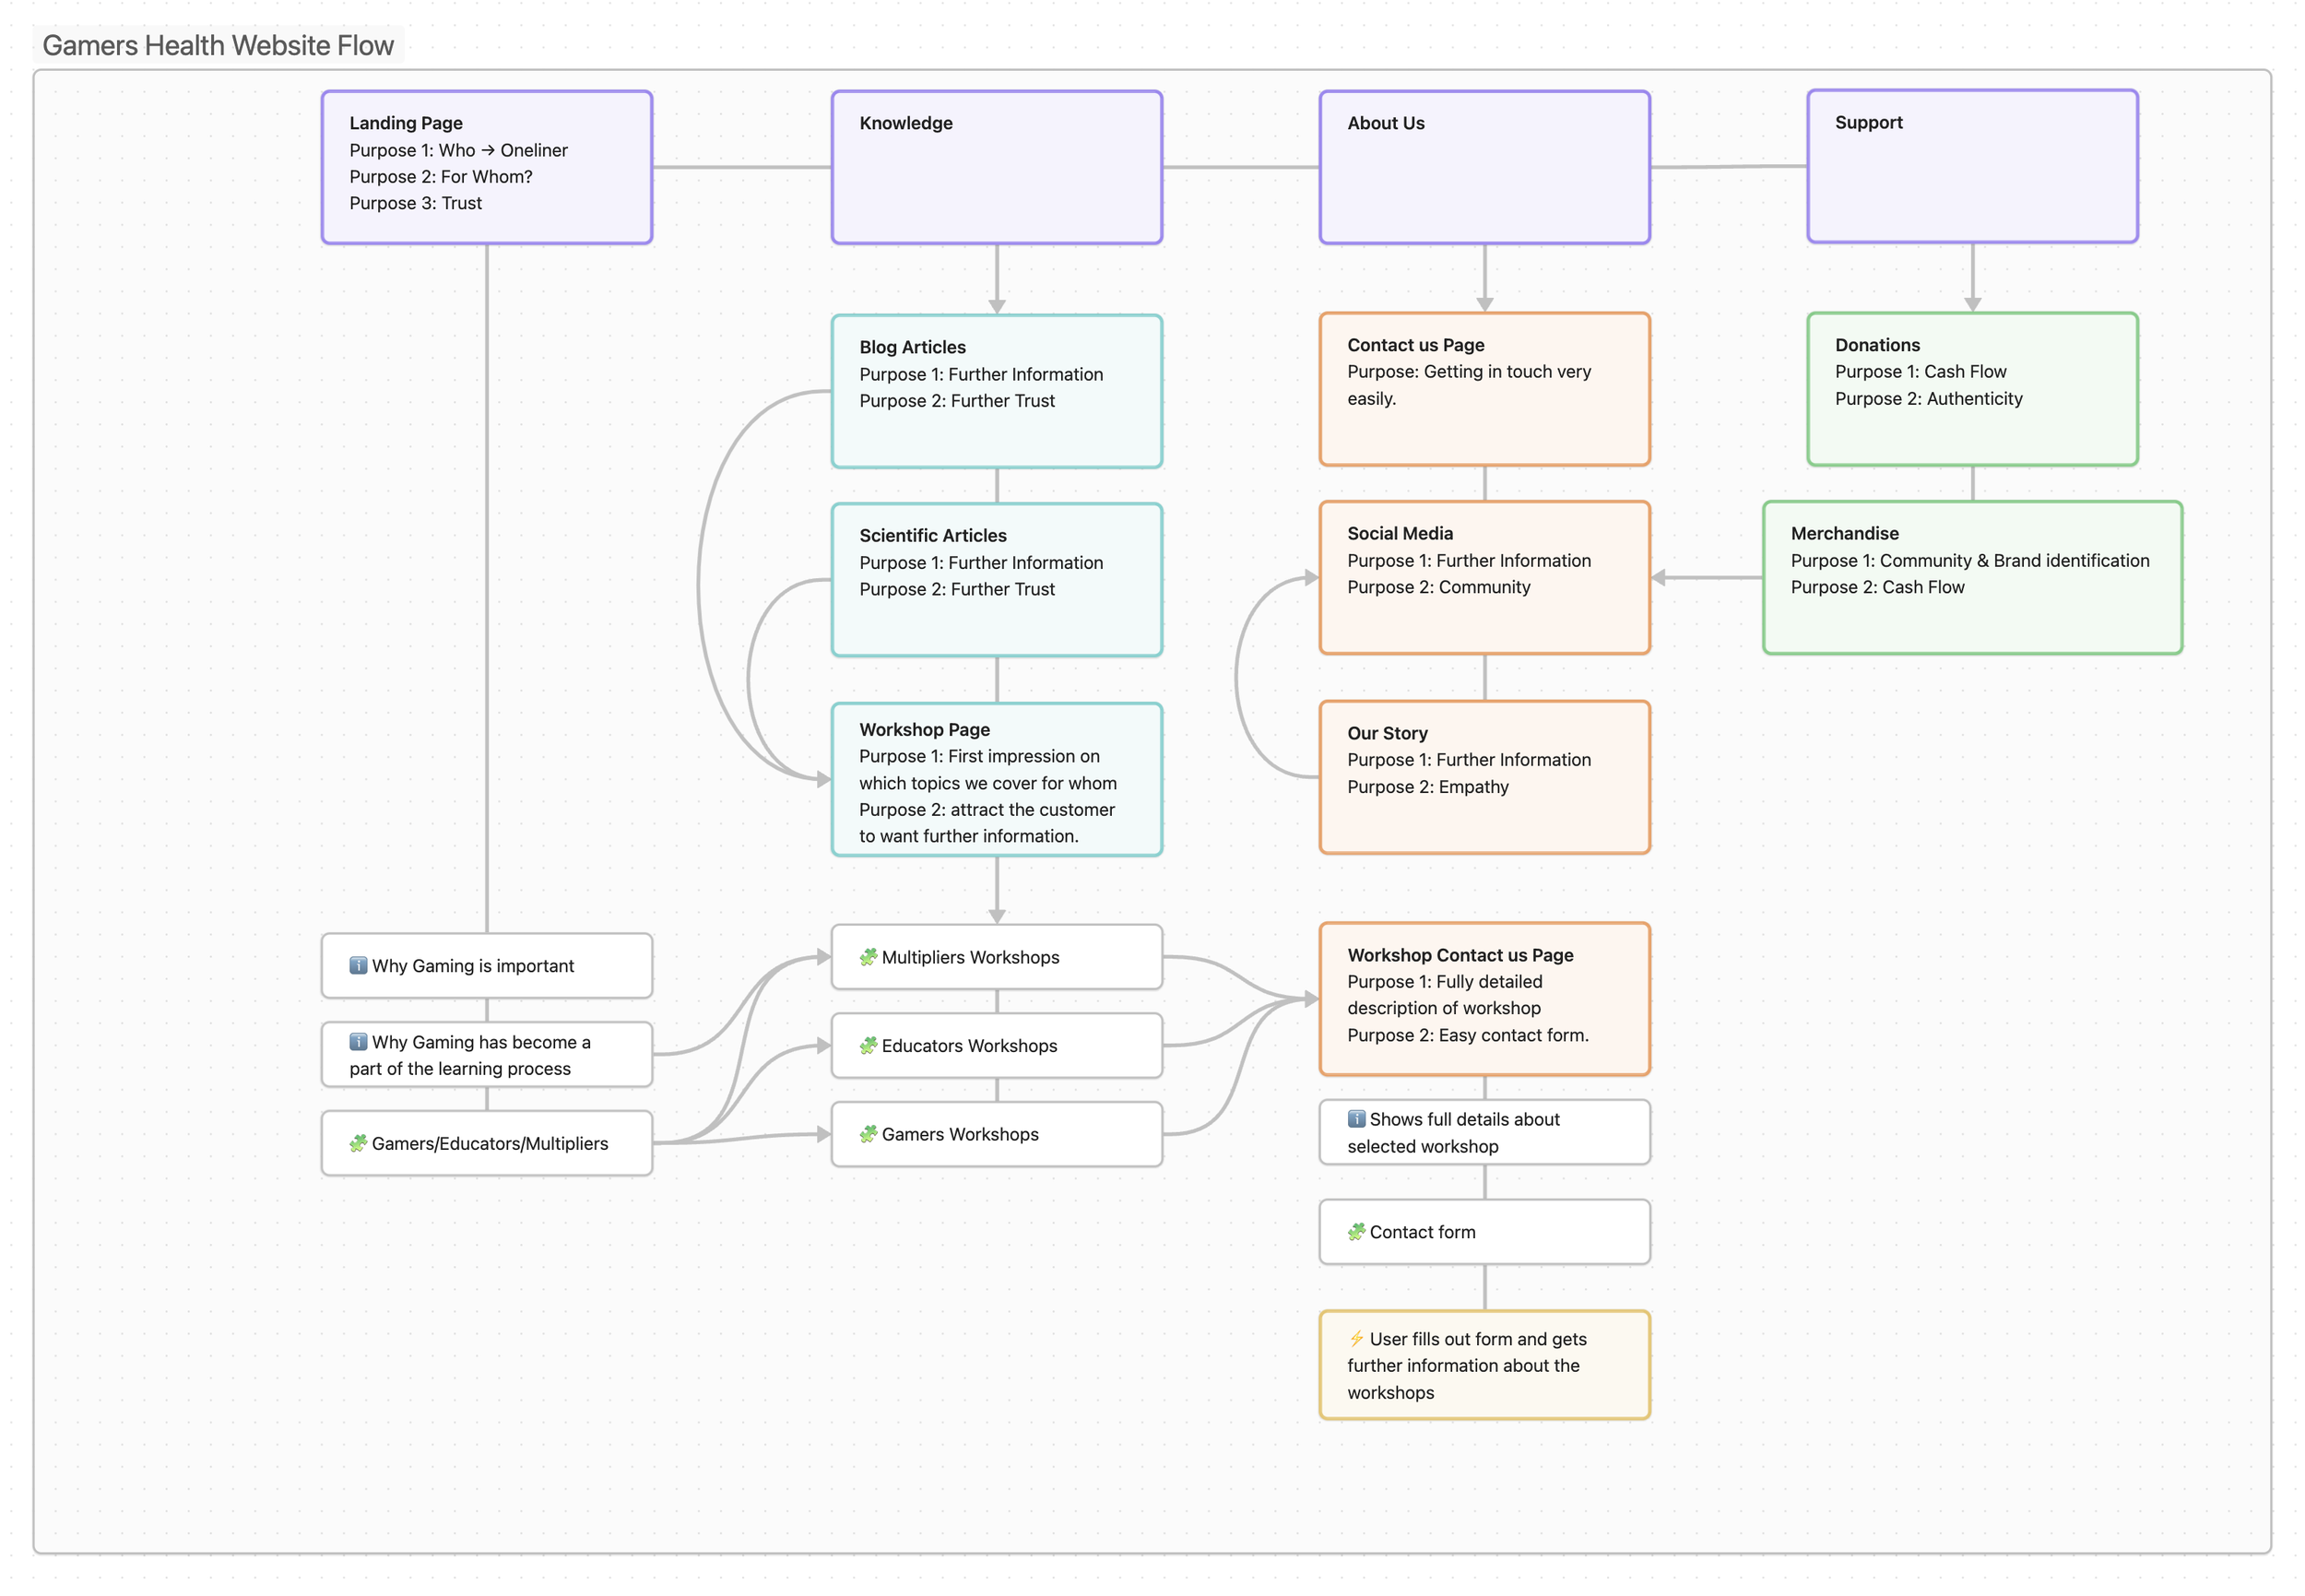2305x1596 pixels.
Task: Click the puzzle icon beside Contact form
Action: [1356, 1232]
